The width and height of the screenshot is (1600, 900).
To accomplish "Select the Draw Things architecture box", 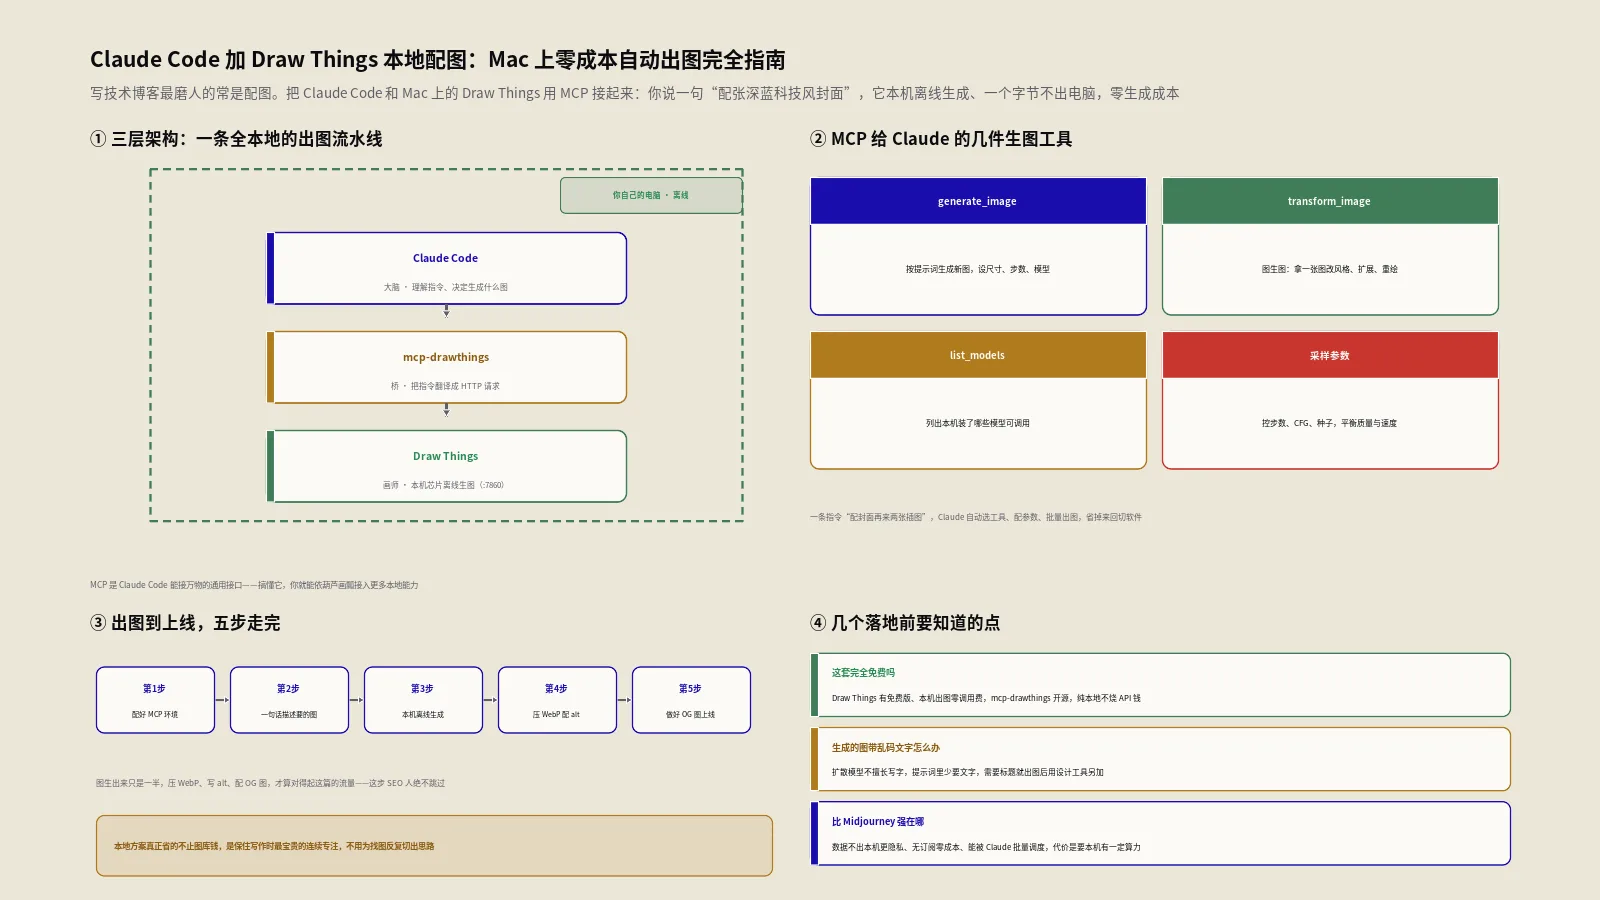I will click(x=446, y=466).
